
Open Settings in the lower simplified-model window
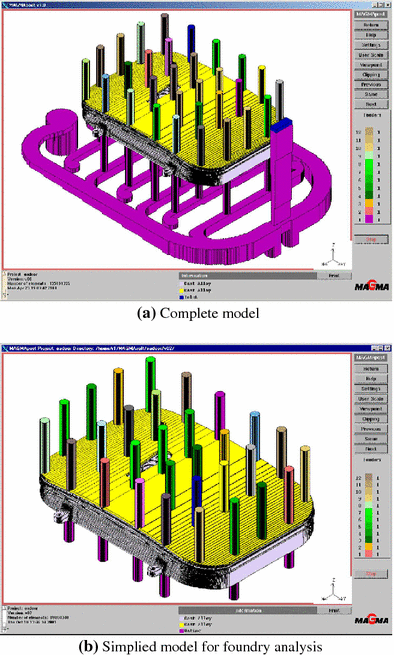point(371,389)
